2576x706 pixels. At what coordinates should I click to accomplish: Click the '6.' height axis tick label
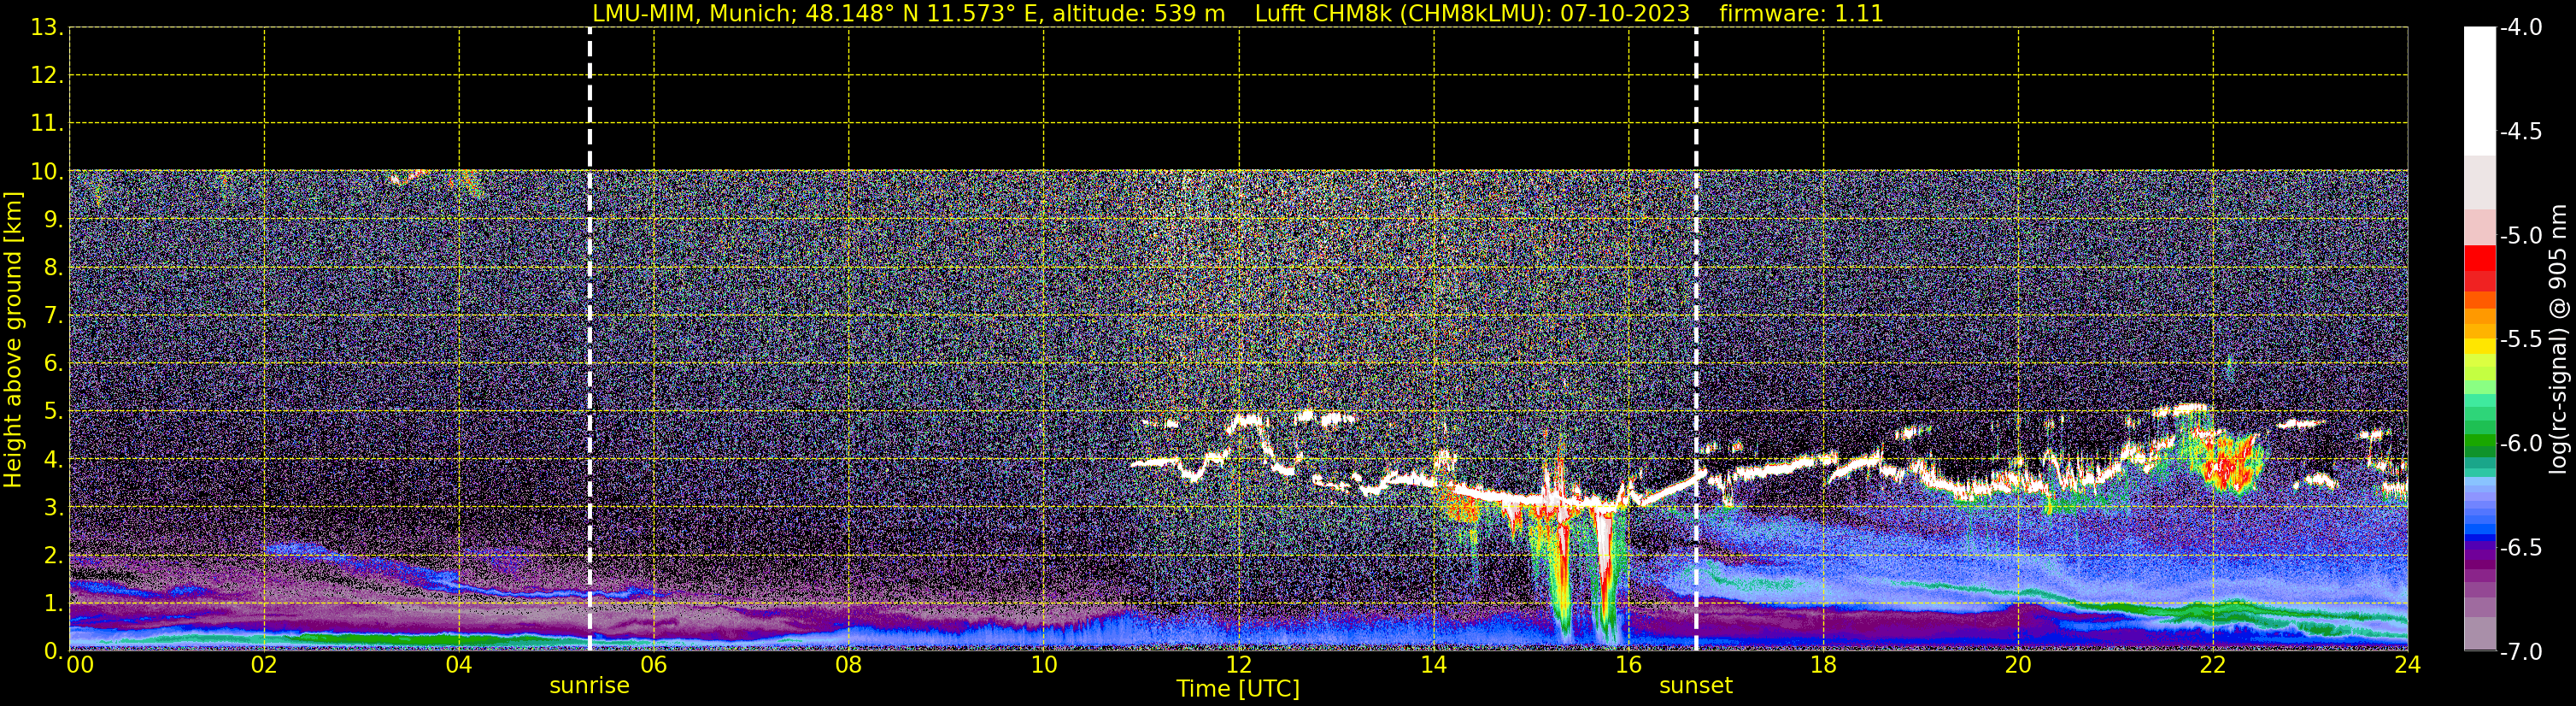[53, 364]
